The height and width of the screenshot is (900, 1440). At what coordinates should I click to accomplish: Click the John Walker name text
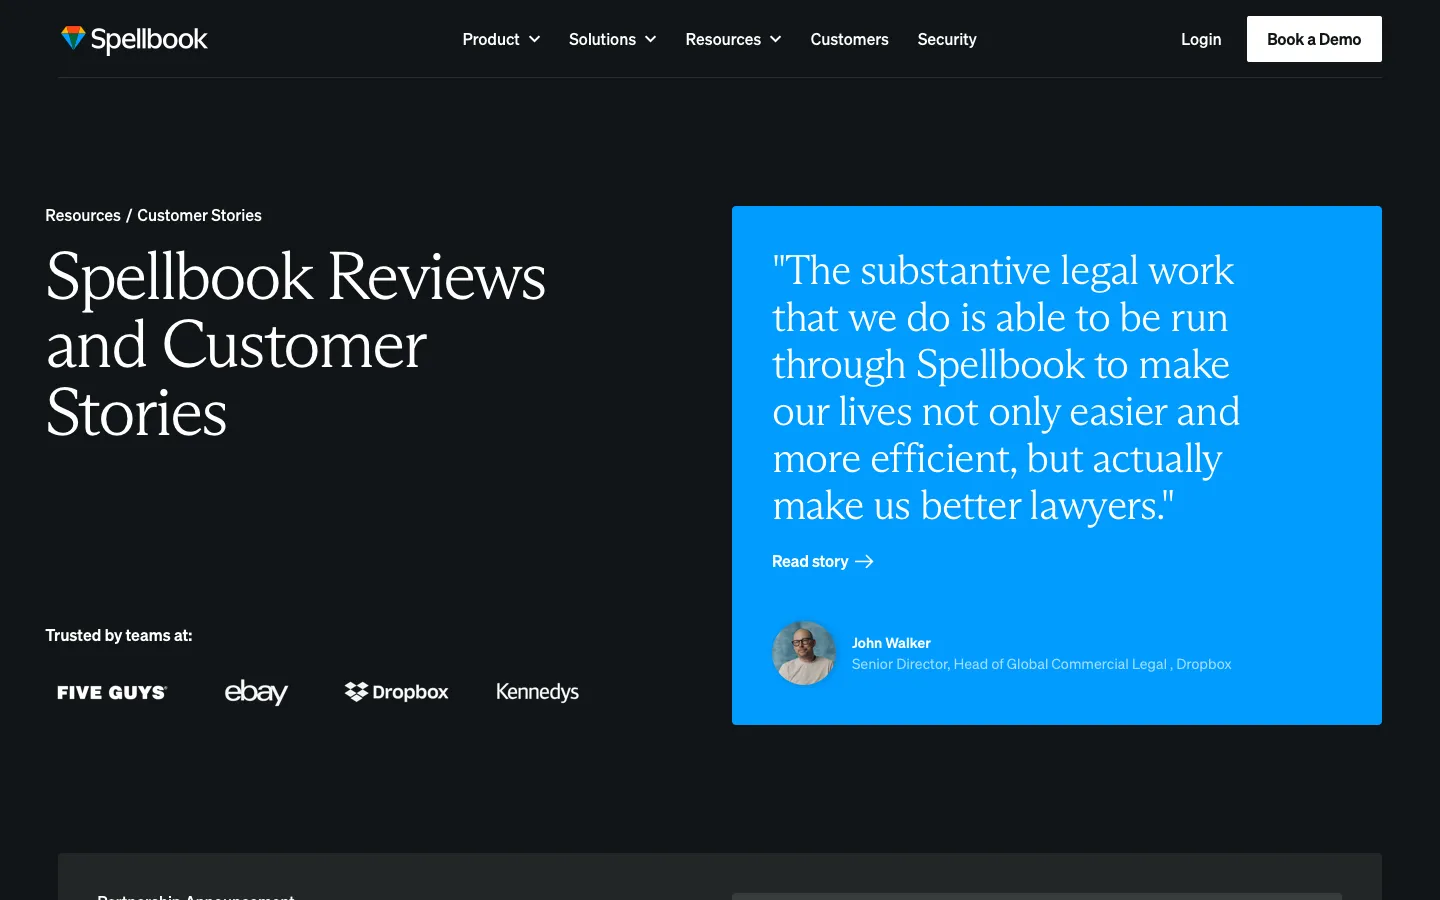click(891, 643)
